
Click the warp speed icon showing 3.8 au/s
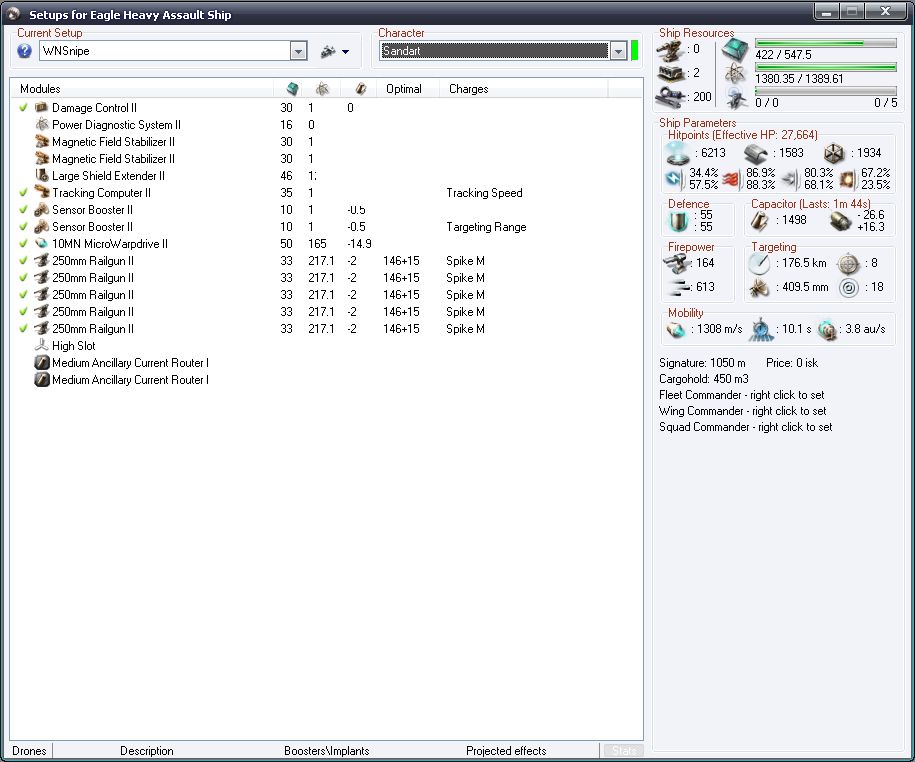827,330
